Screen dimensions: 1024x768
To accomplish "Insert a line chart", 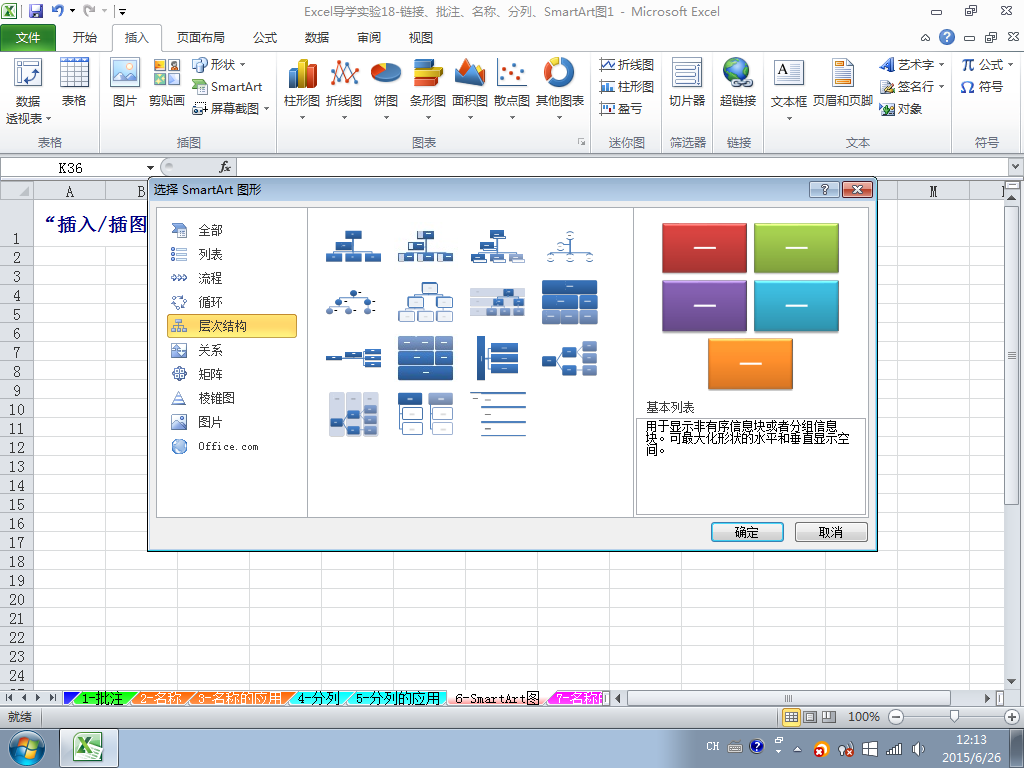I will pyautogui.click(x=344, y=89).
